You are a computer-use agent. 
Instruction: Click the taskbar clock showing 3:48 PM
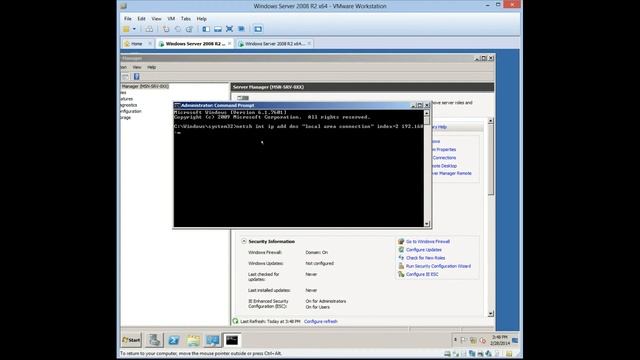(499, 340)
